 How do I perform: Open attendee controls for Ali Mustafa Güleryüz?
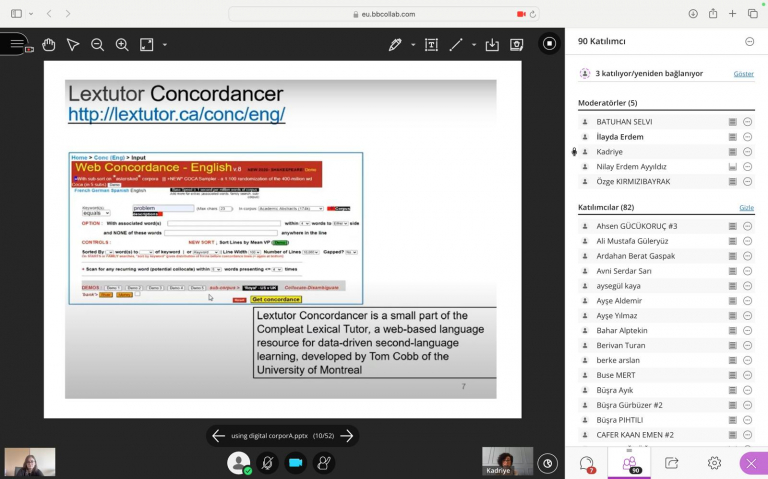click(x=747, y=241)
